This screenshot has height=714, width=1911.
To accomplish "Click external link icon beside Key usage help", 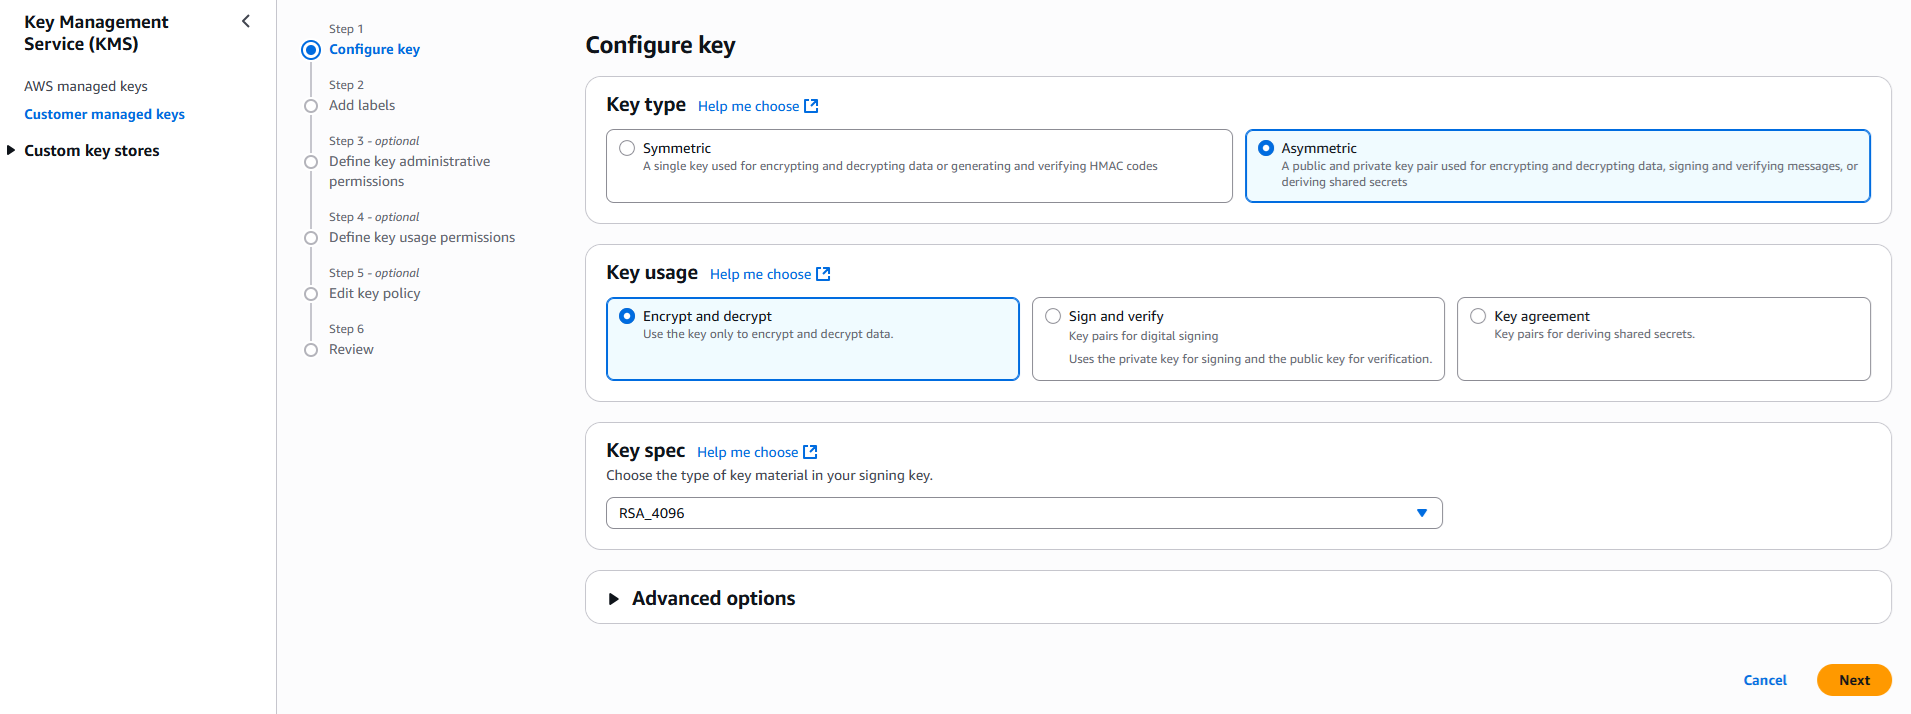I will [x=823, y=274].
